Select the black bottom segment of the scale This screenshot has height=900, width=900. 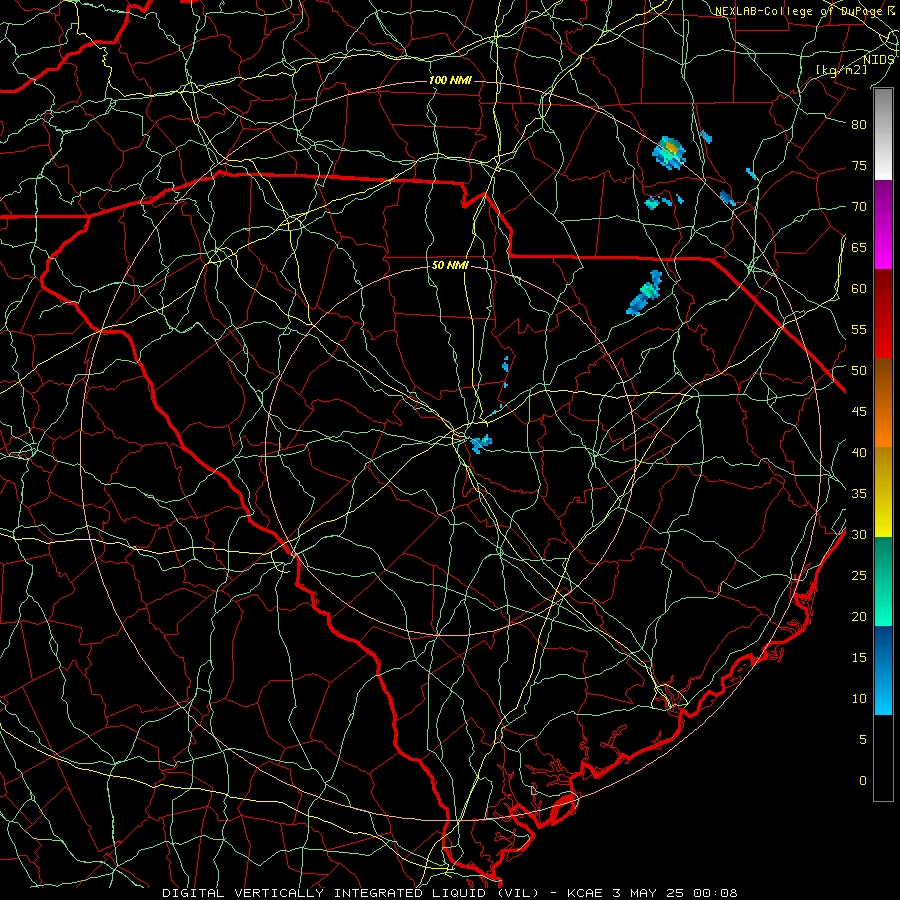click(883, 757)
